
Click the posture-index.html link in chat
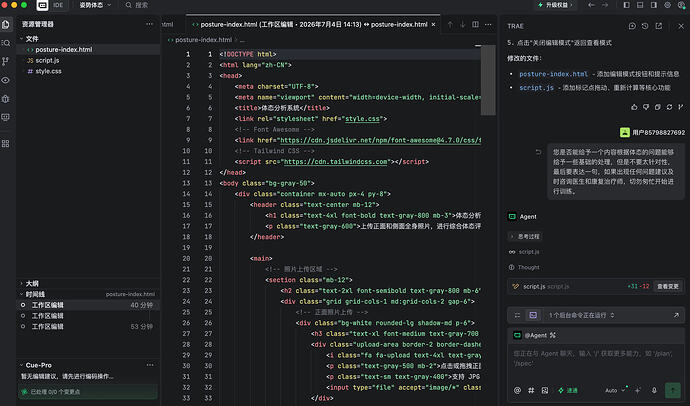553,74
